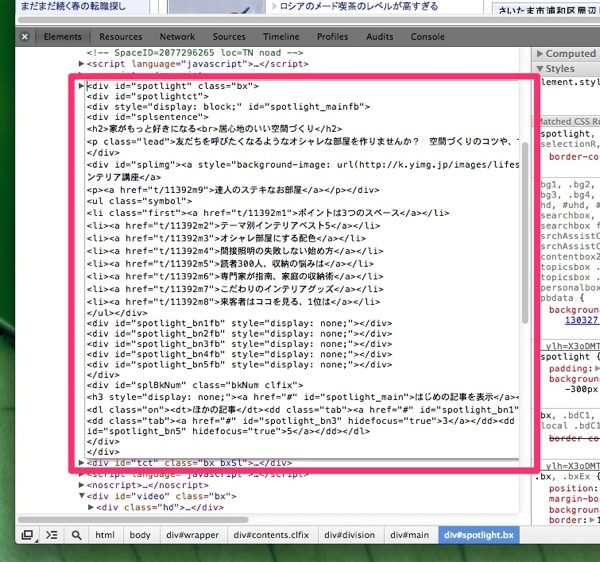This screenshot has height=562, width=600.
Task: Switch to the Profiles tab
Action: tap(332, 37)
